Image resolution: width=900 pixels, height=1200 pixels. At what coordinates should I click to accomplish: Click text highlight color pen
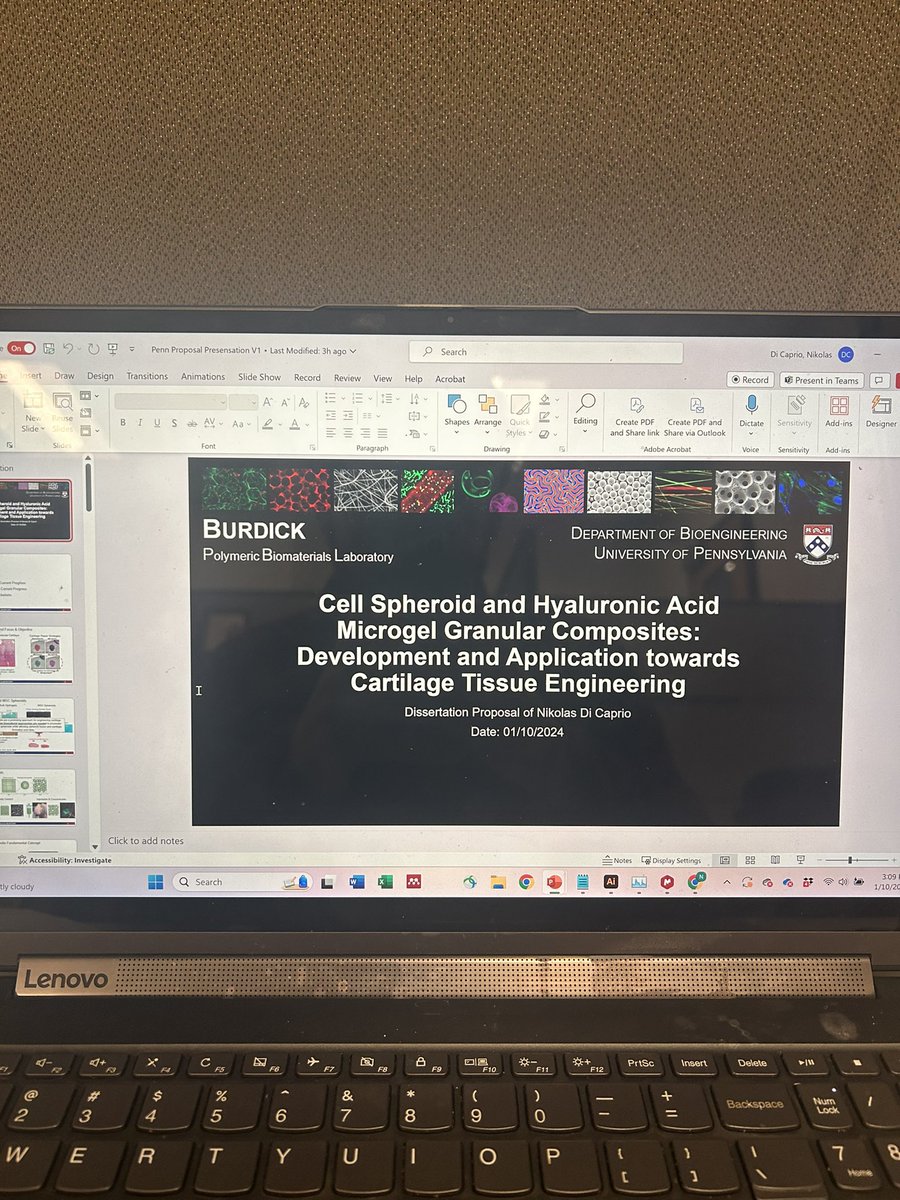click(x=267, y=424)
